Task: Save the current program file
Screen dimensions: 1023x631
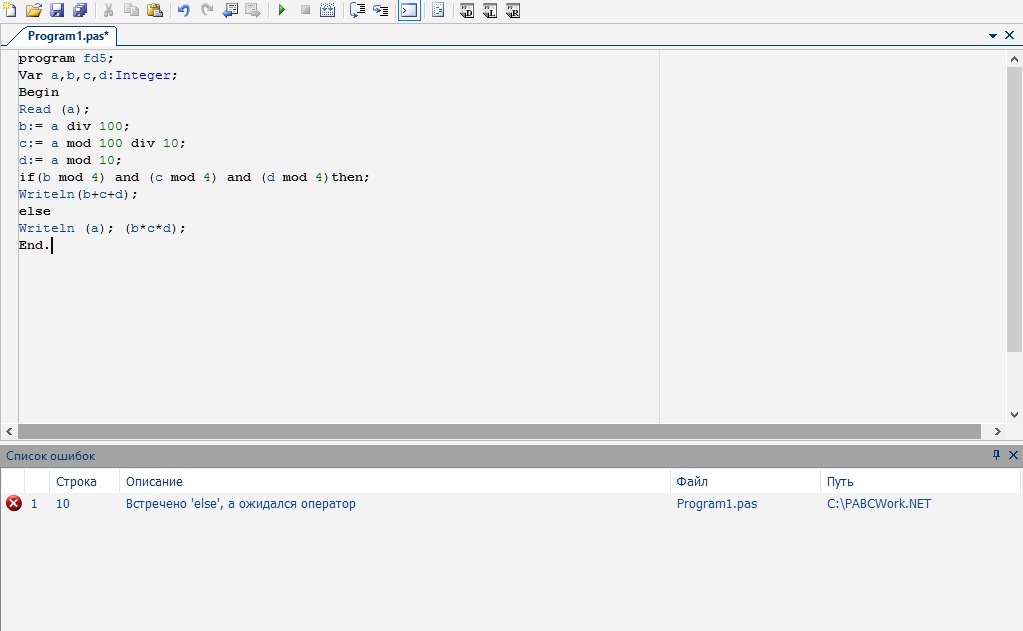Action: 57,11
